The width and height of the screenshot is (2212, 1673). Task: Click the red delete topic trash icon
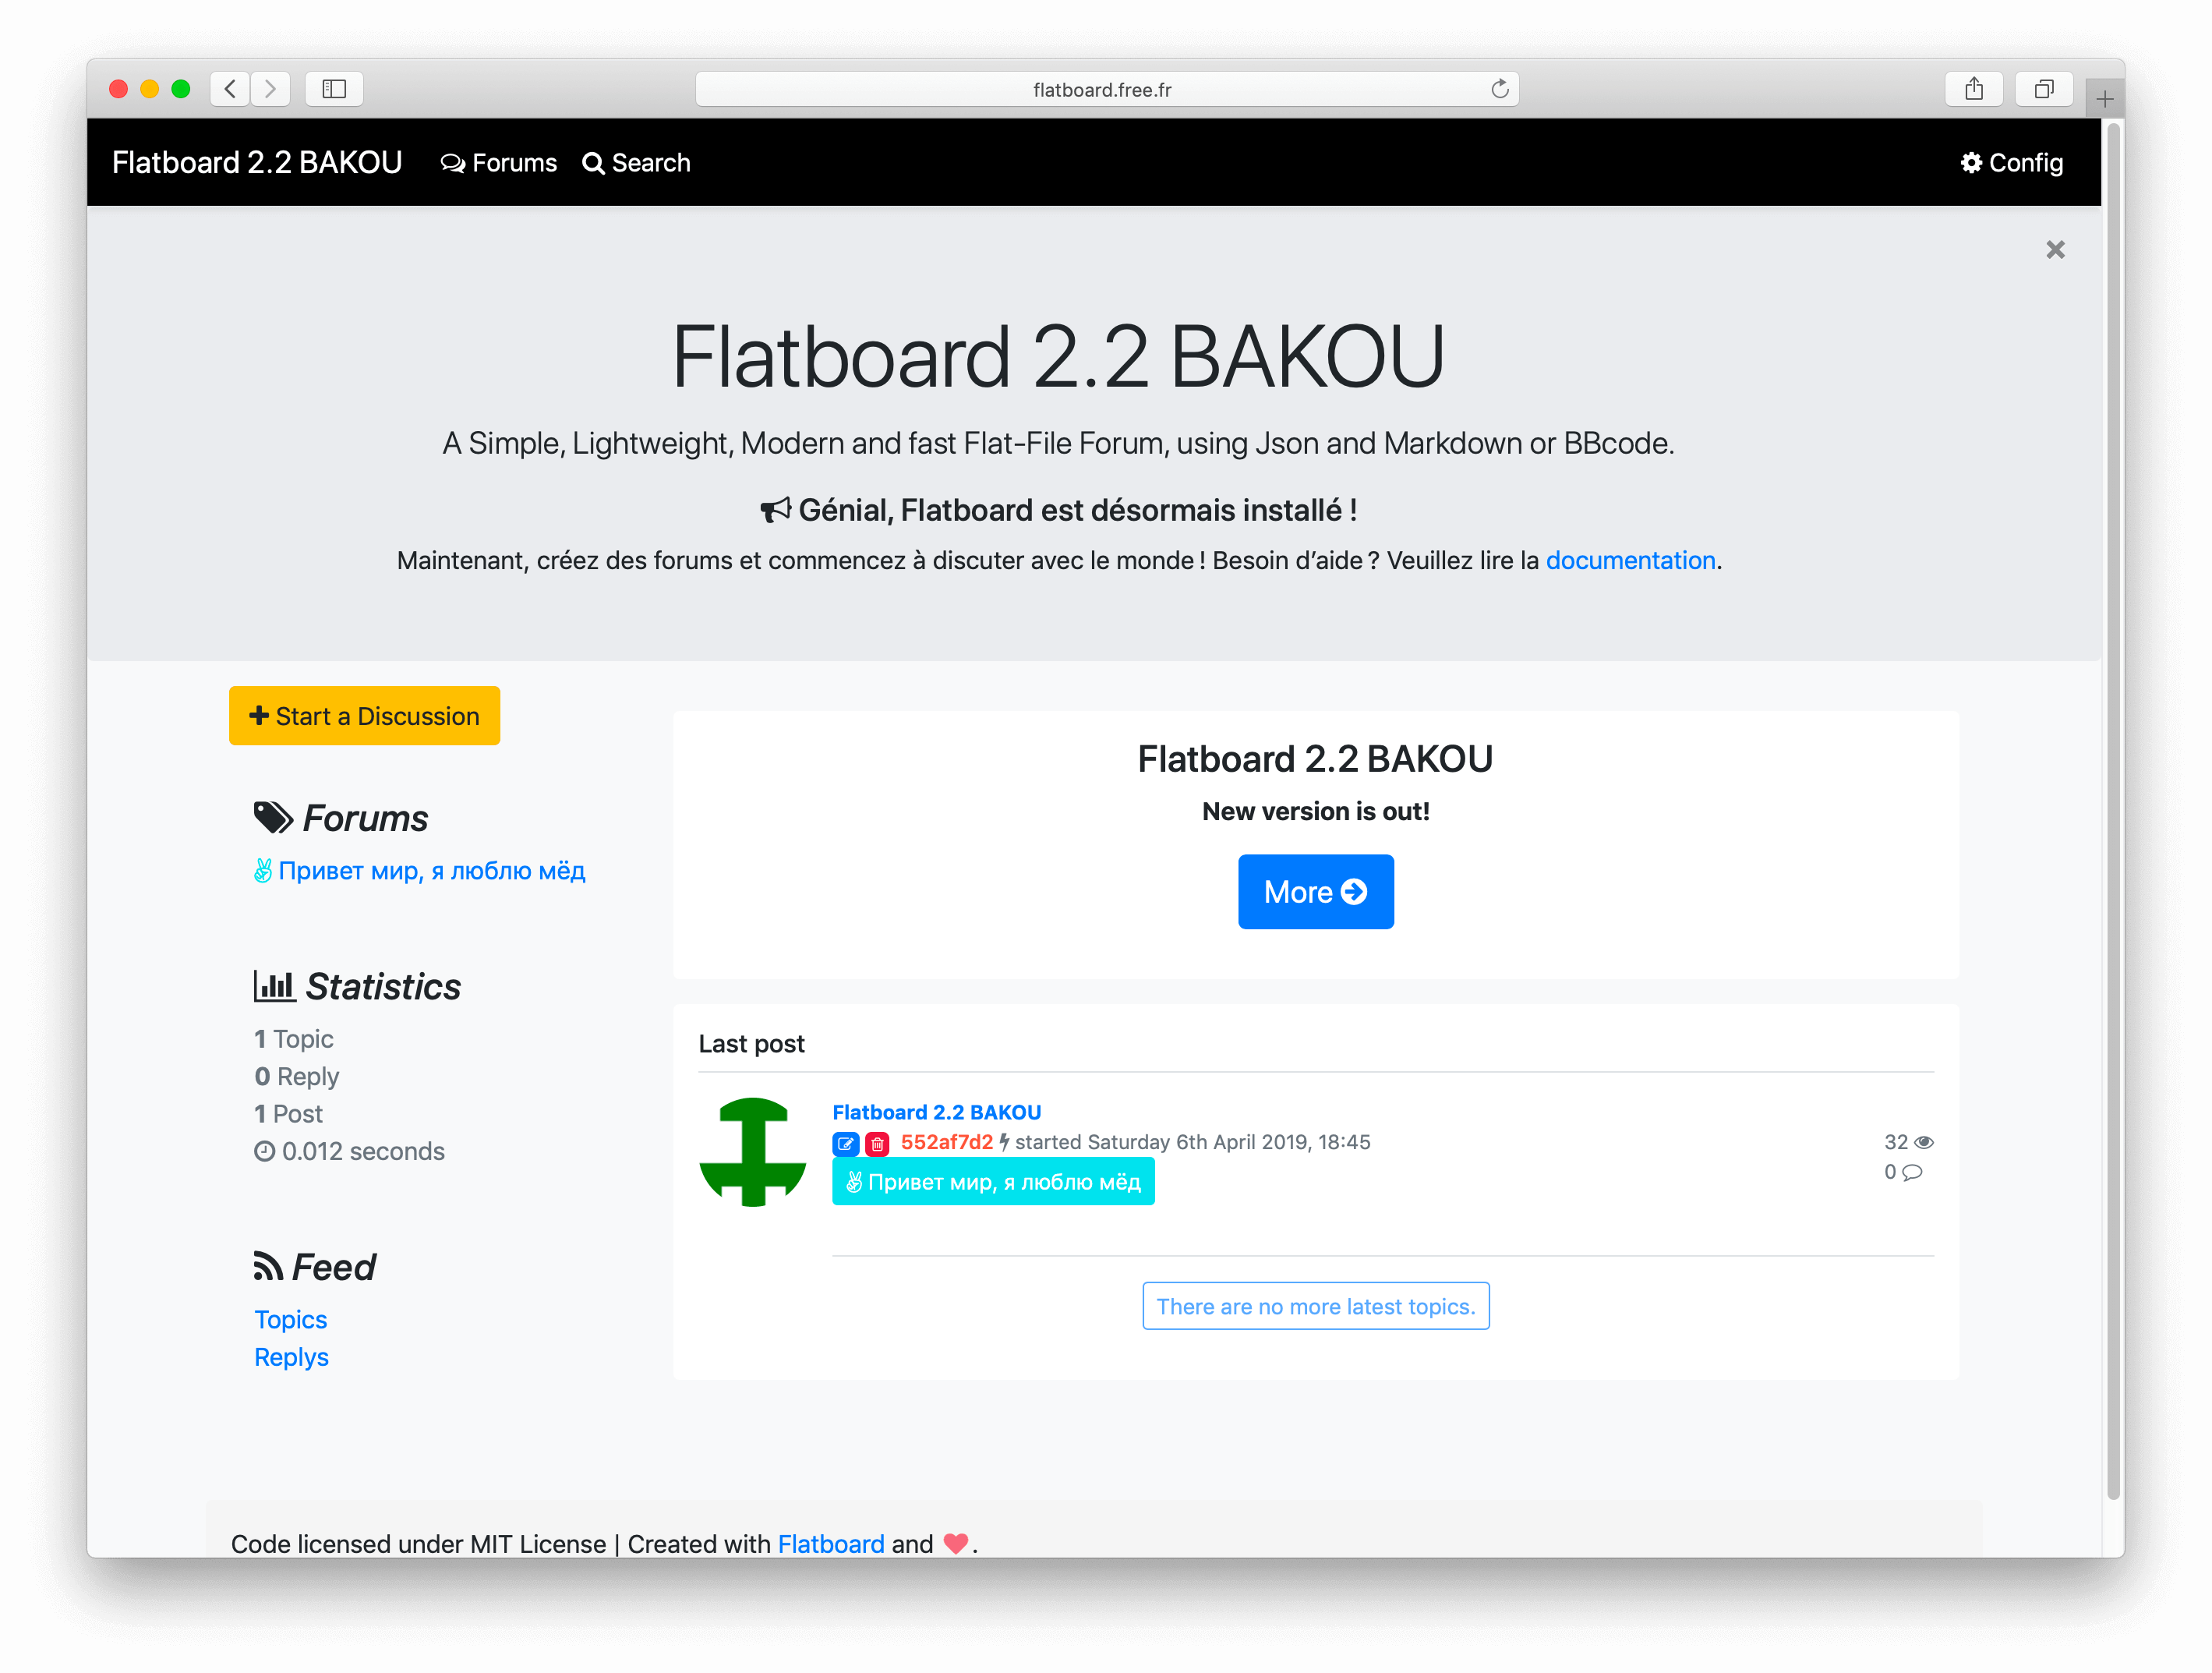(x=877, y=1143)
